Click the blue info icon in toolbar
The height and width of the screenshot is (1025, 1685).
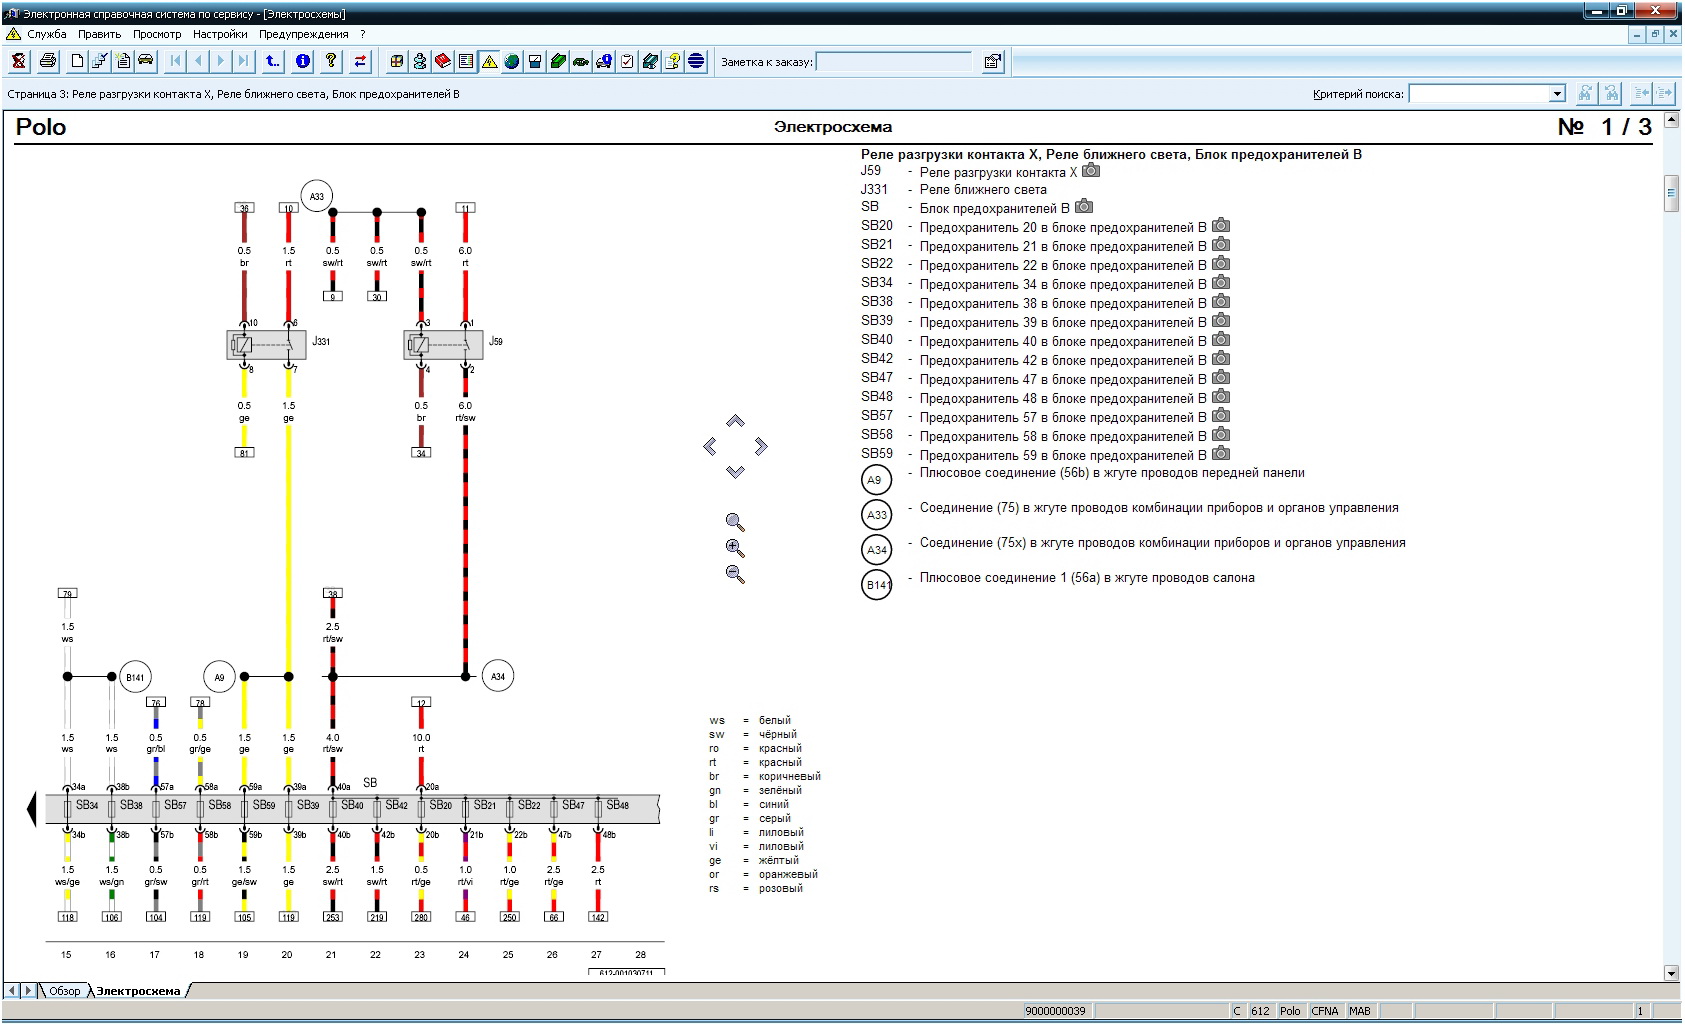[x=303, y=62]
